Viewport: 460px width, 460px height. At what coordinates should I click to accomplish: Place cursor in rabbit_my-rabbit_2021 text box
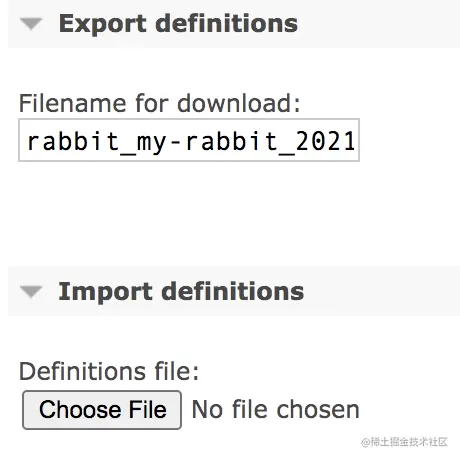click(189, 140)
